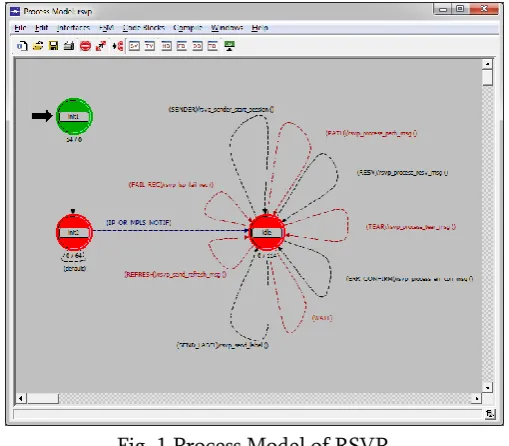Click the (default) label under init2

point(75,268)
